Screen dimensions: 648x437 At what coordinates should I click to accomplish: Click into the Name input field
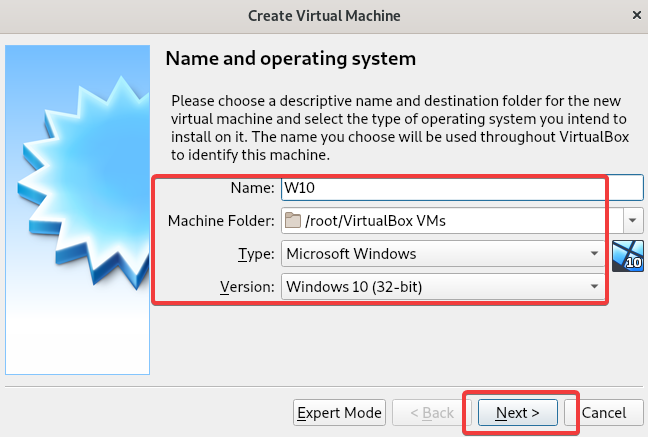[462, 188]
